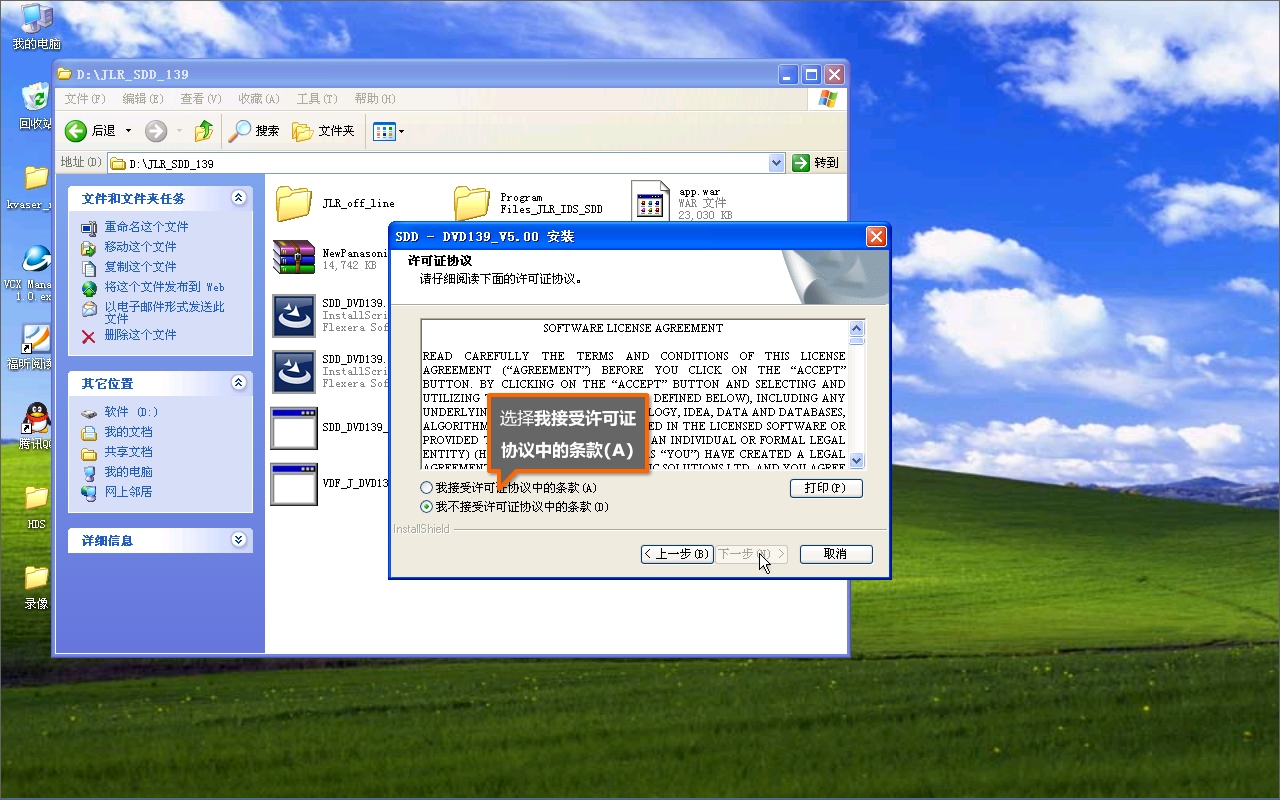
Task: Click 以电子邮件形式发送此文件 link
Action: (x=165, y=313)
